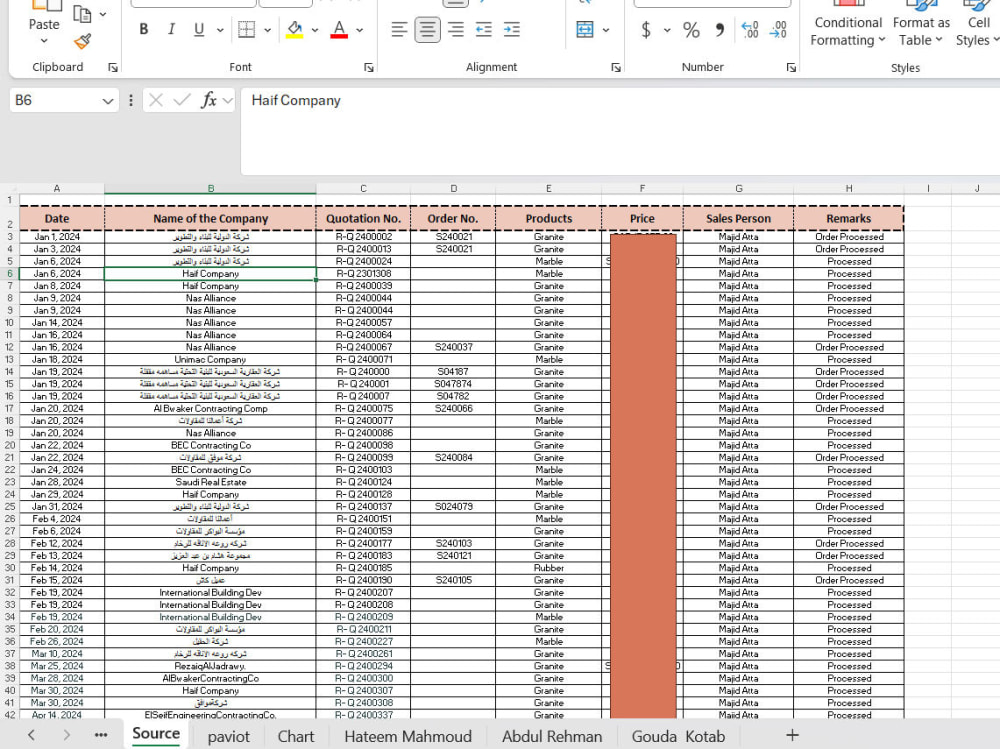Apply Comma Style
Viewport: 1000px width, 749px height.
(719, 29)
